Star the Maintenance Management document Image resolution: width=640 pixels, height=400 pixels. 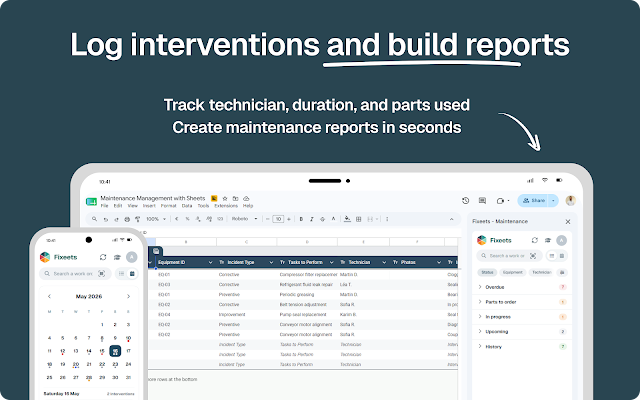(224, 198)
